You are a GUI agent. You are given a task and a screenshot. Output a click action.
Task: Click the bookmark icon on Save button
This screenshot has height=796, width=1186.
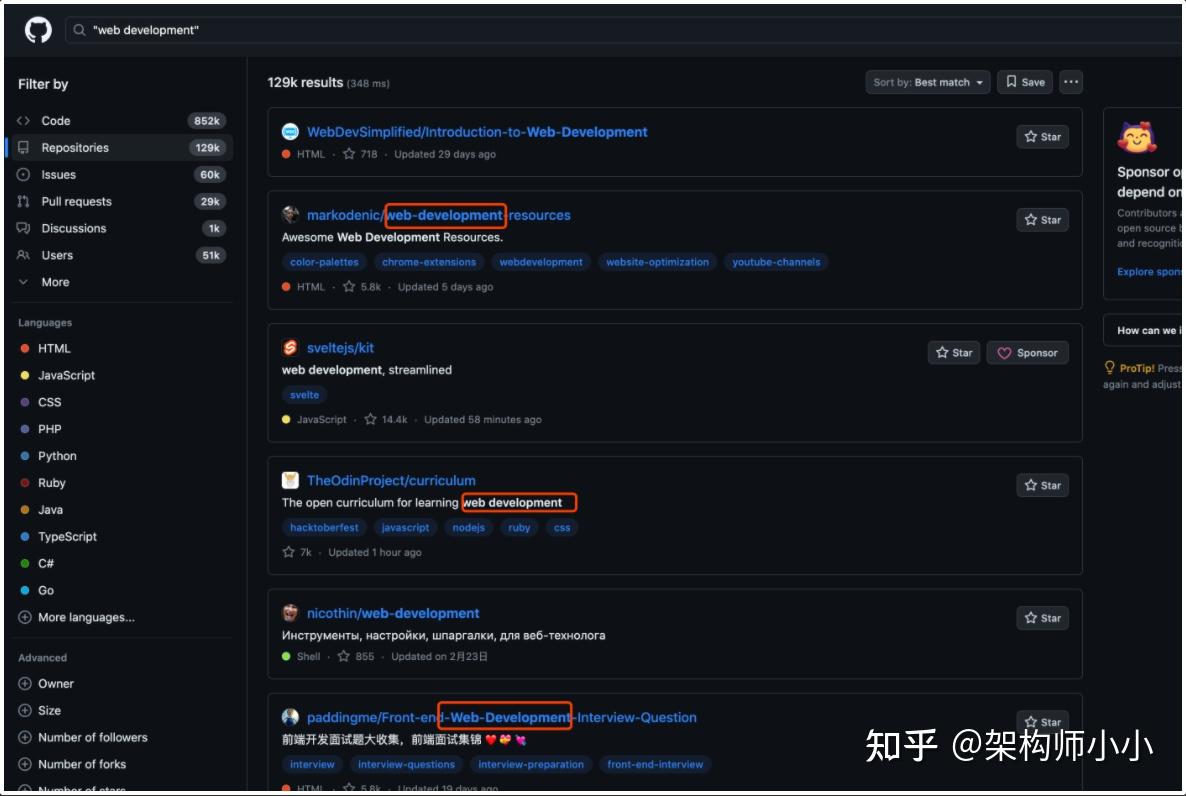click(1012, 82)
